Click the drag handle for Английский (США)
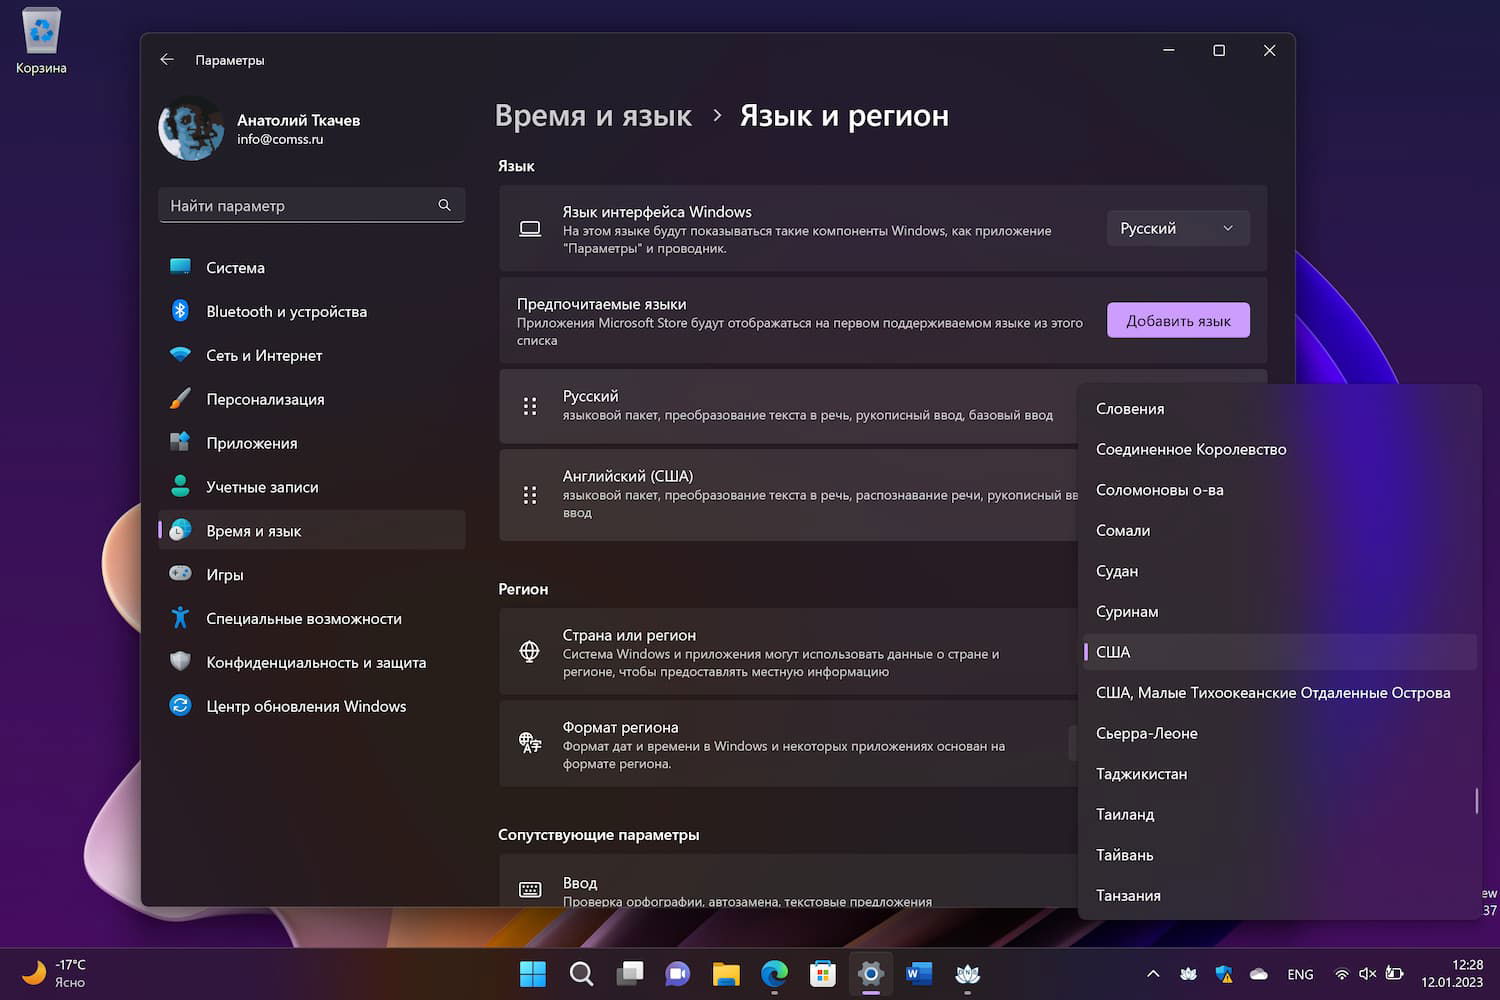The width and height of the screenshot is (1500, 1000). pyautogui.click(x=530, y=495)
